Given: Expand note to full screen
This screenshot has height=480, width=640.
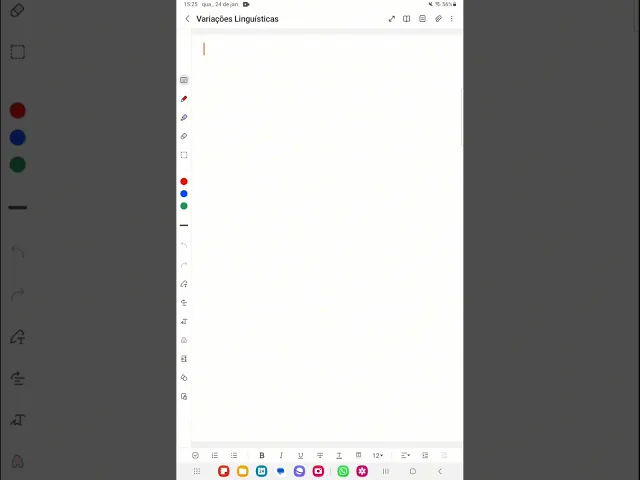Looking at the screenshot, I should [x=391, y=19].
